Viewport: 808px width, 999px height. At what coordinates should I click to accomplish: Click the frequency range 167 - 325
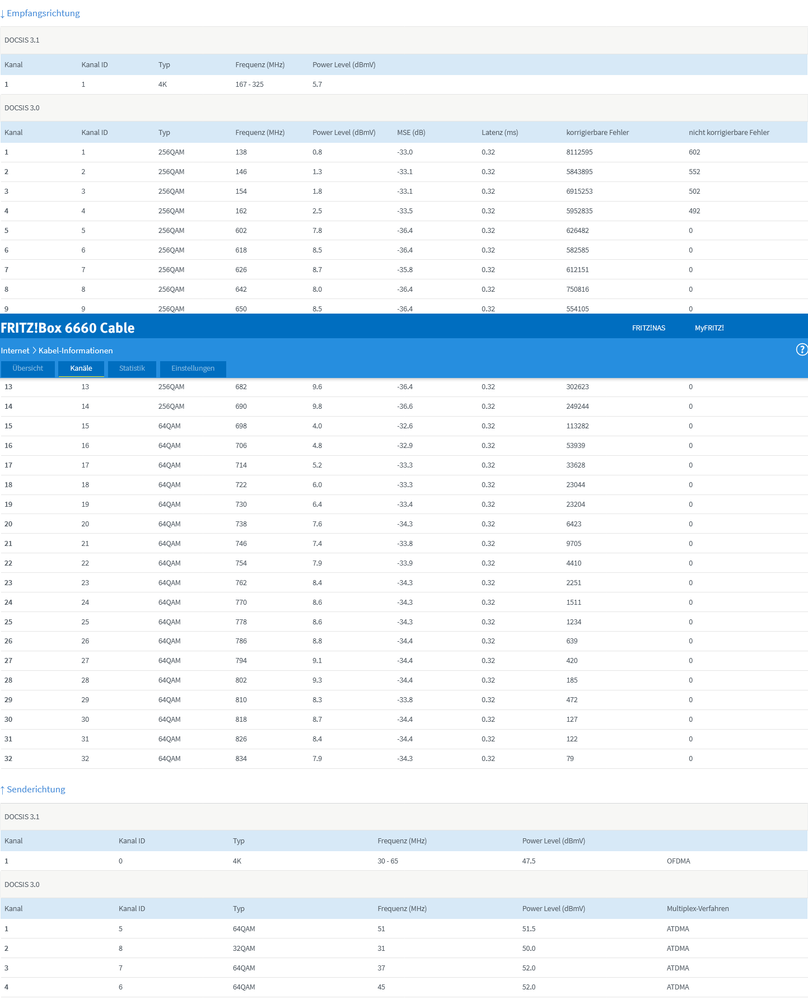(x=249, y=84)
